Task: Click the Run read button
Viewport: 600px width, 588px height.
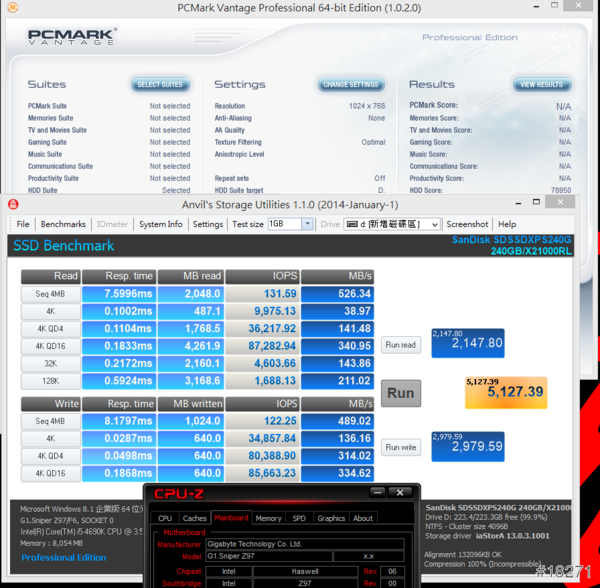Action: (401, 345)
